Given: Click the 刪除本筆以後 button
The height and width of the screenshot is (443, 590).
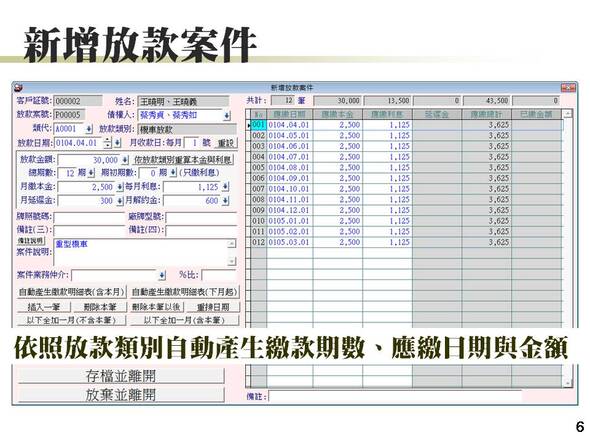Looking at the screenshot, I should [157, 307].
